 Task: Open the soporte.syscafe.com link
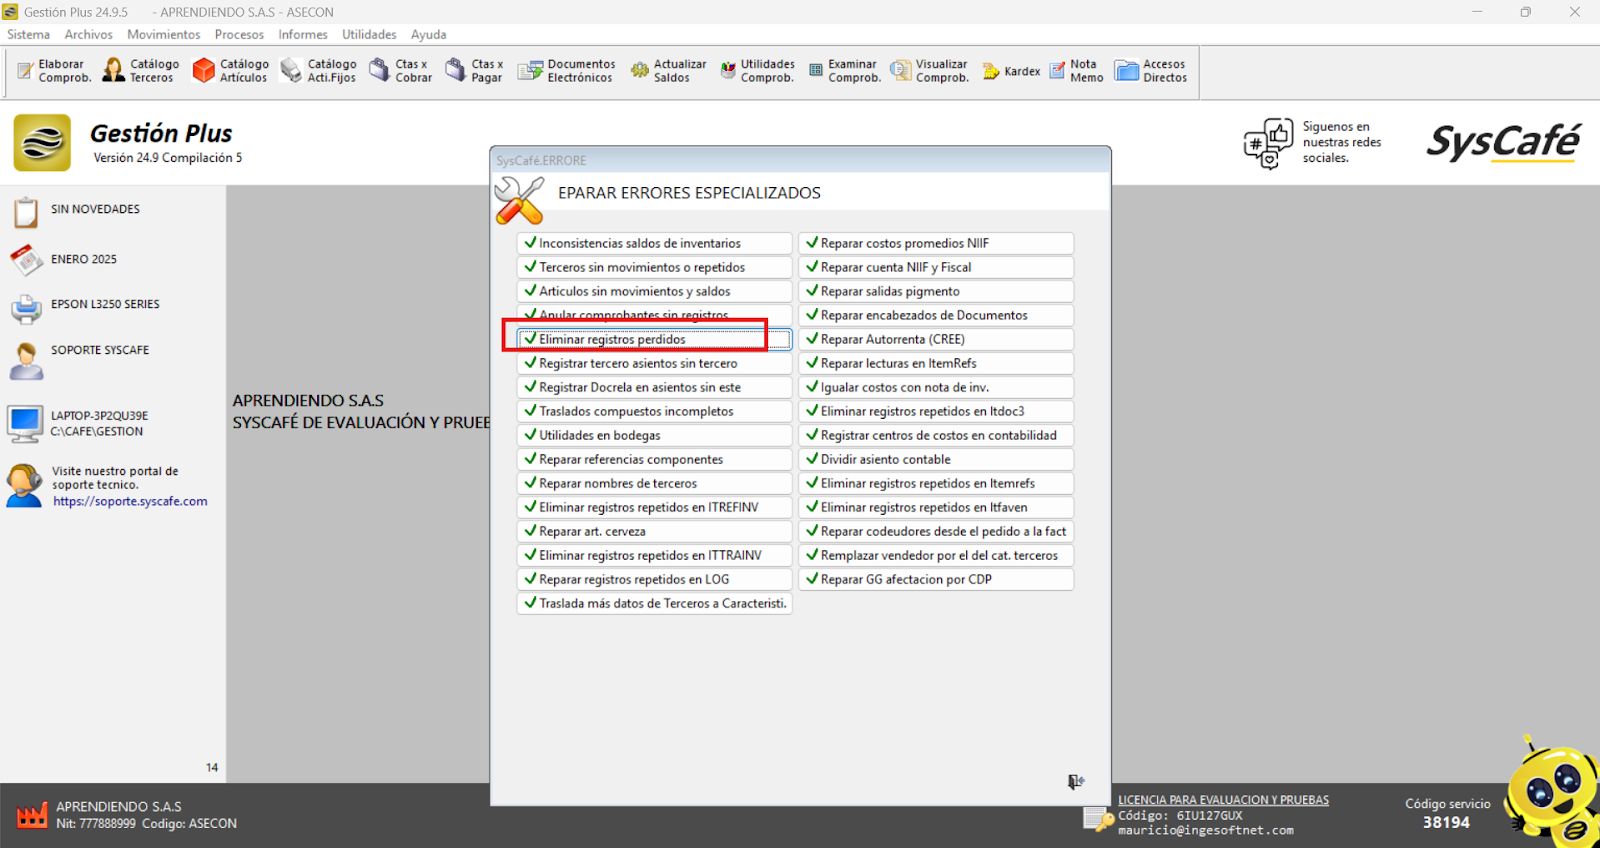click(130, 502)
